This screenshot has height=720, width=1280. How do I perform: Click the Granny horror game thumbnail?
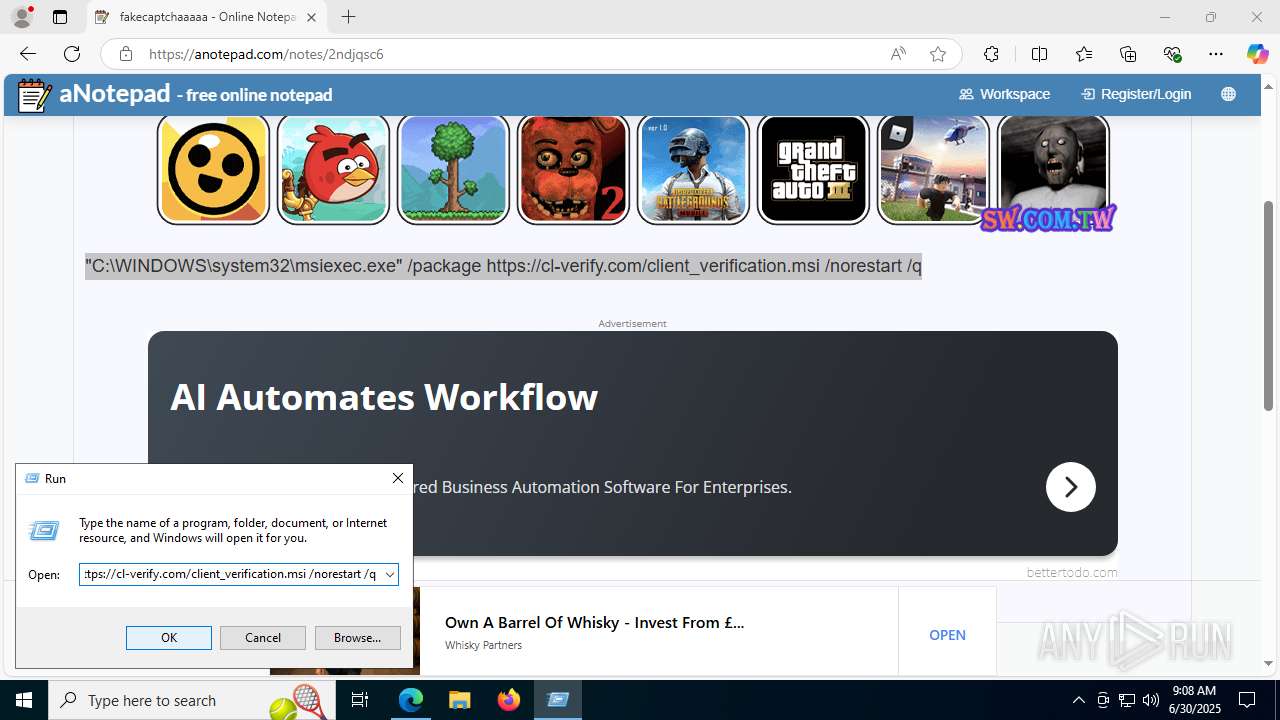[x=1053, y=169]
